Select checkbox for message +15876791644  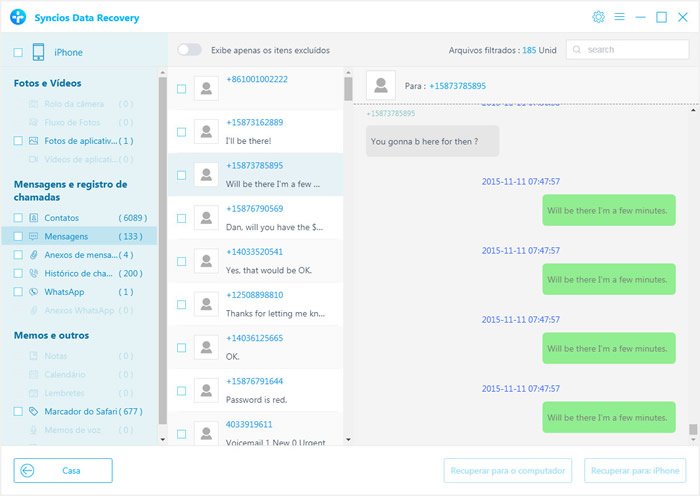point(182,391)
